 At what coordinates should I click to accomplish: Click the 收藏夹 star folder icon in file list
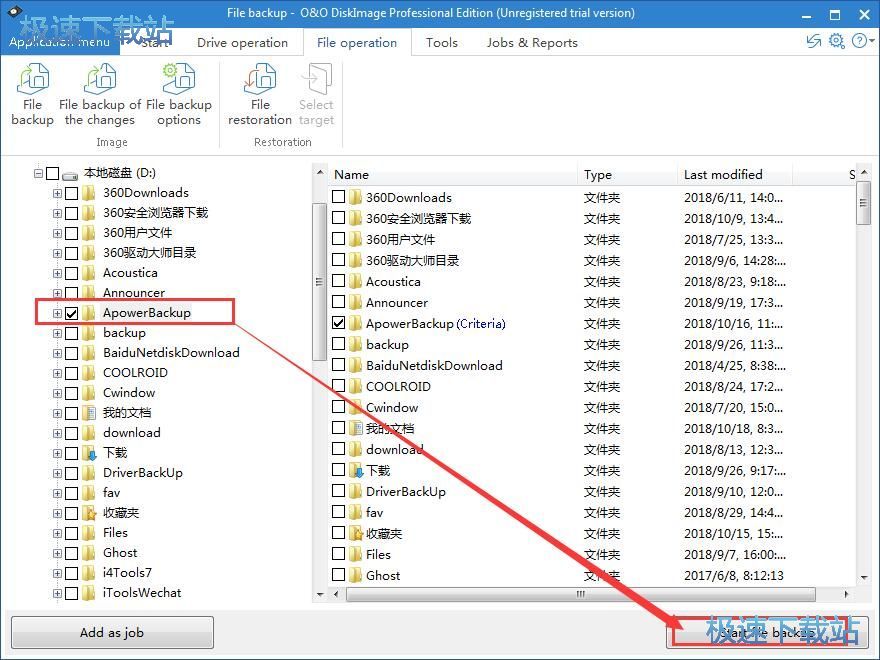click(x=356, y=533)
